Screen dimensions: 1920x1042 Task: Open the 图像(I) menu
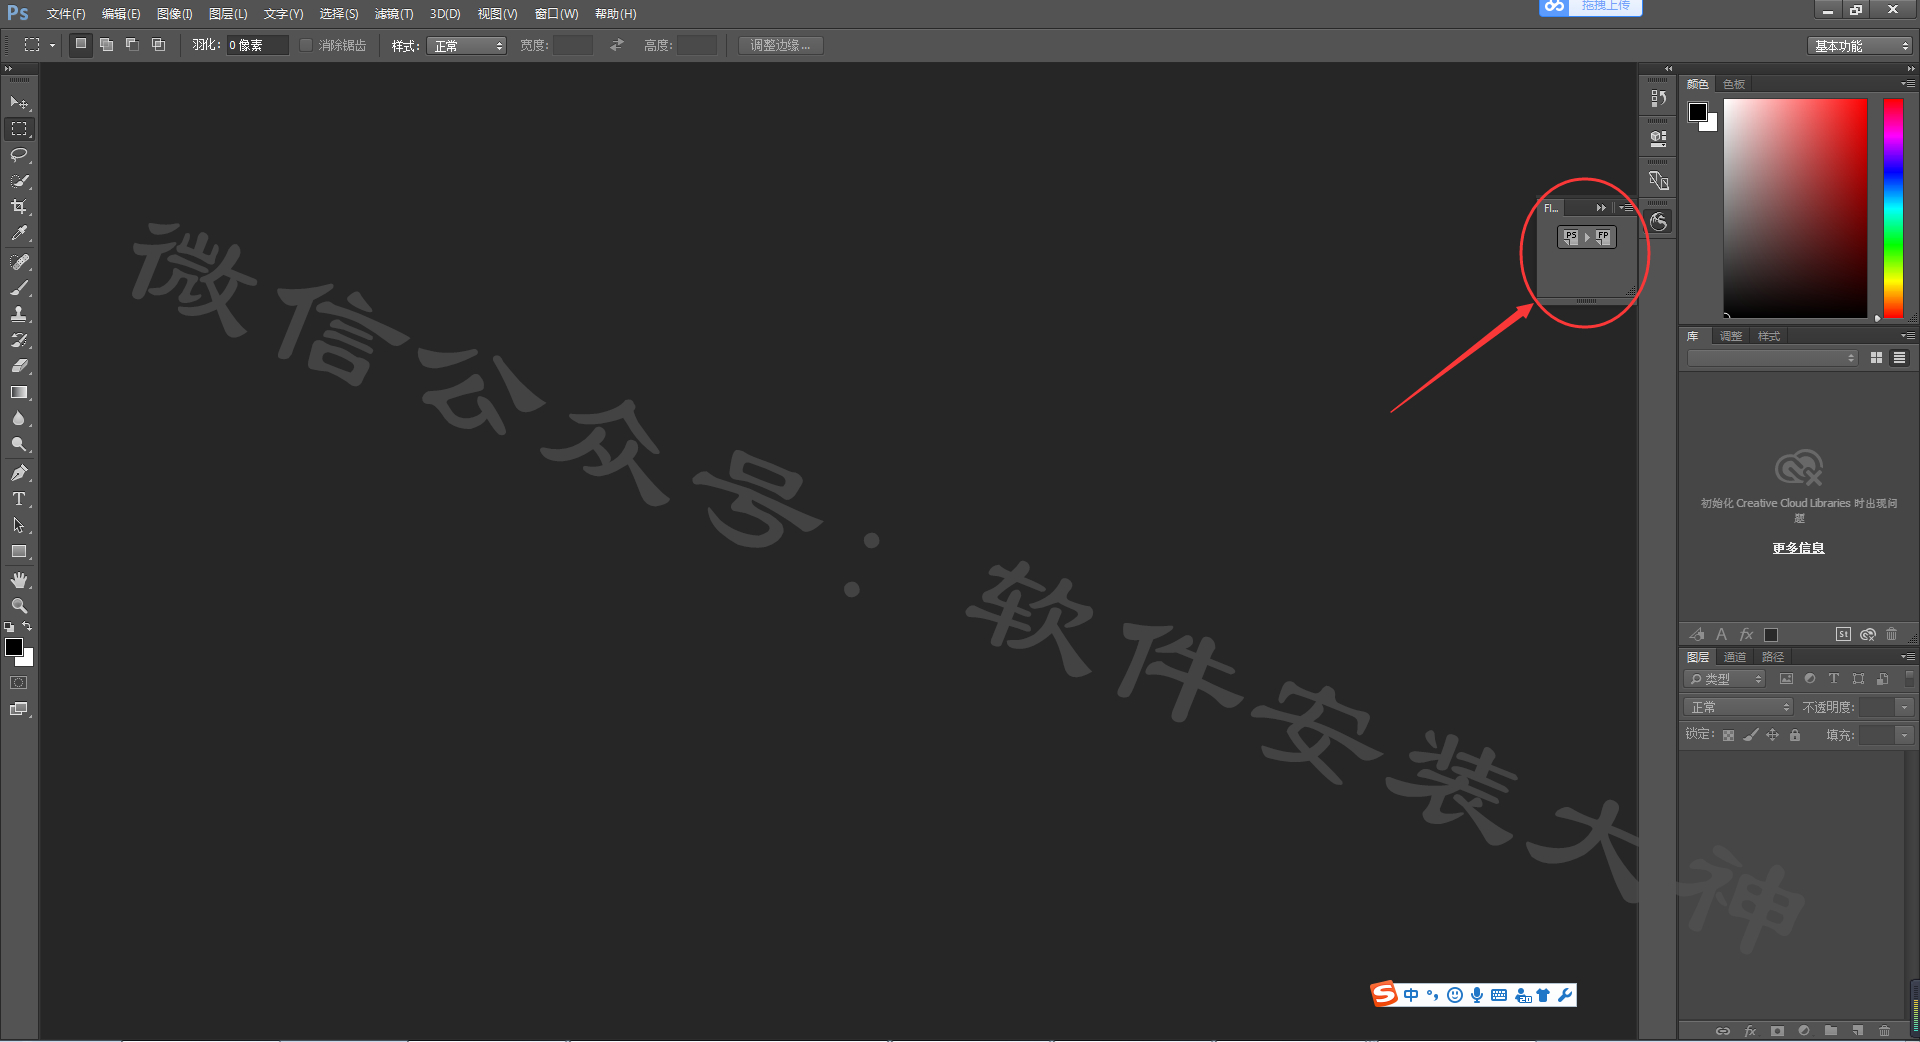coord(174,14)
